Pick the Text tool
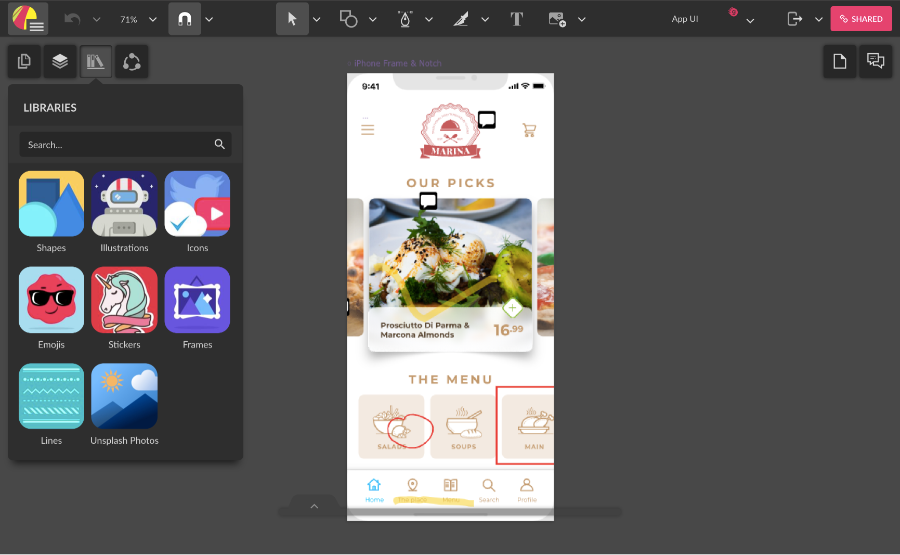The width and height of the screenshot is (900, 555). point(516,19)
